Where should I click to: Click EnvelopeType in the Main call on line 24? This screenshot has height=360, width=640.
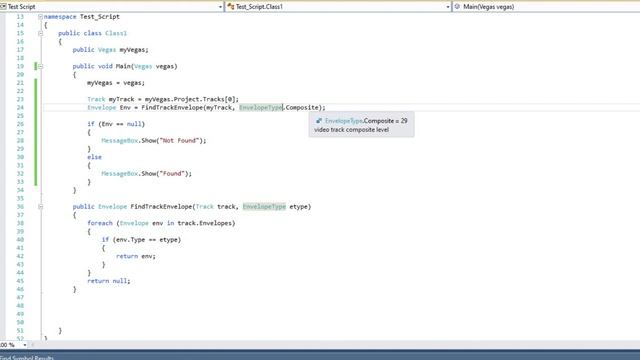tap(260, 107)
